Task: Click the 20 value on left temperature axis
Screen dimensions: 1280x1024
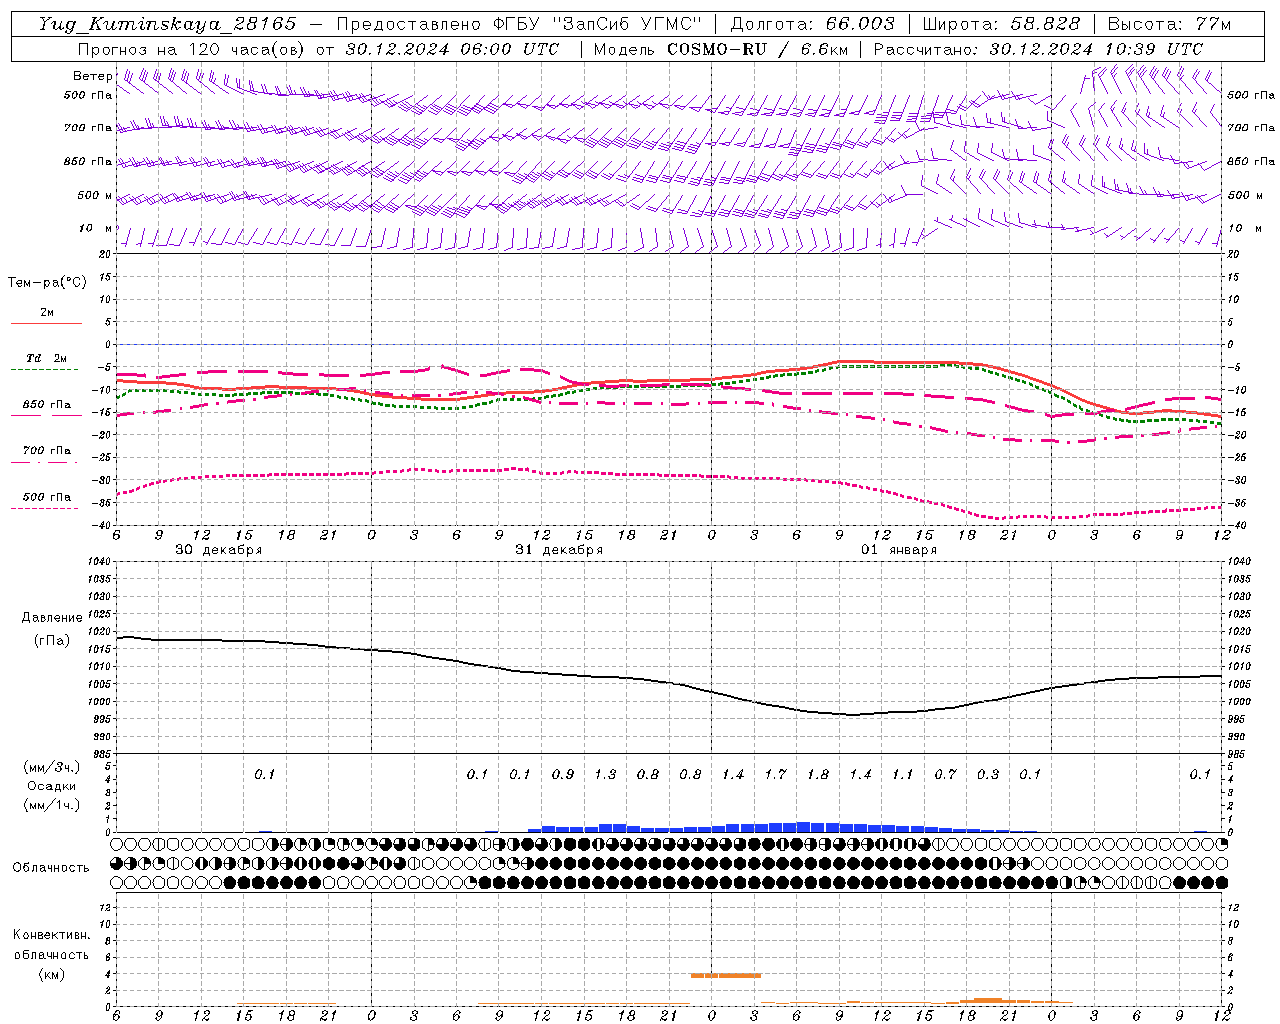Action: 107,255
